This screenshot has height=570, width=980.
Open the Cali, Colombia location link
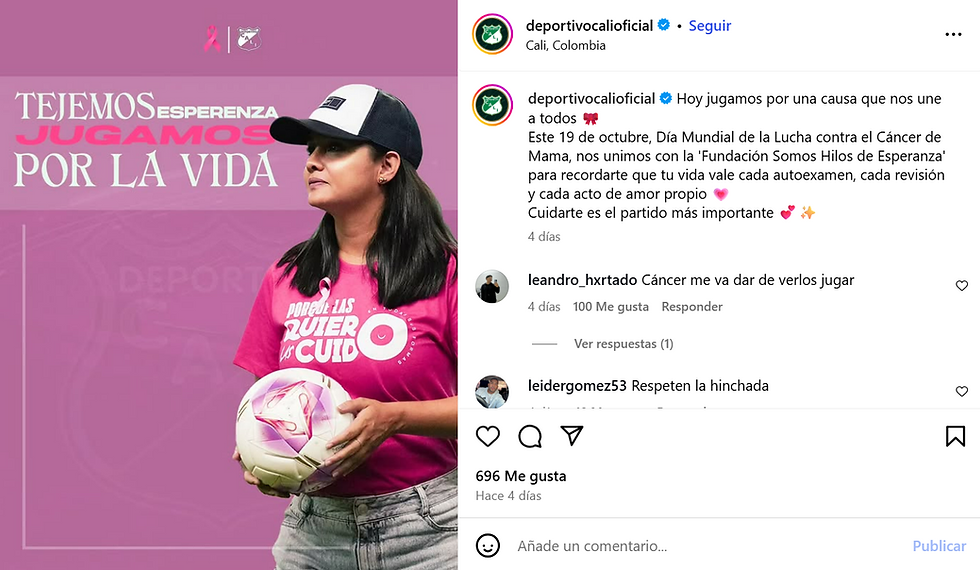pos(566,46)
